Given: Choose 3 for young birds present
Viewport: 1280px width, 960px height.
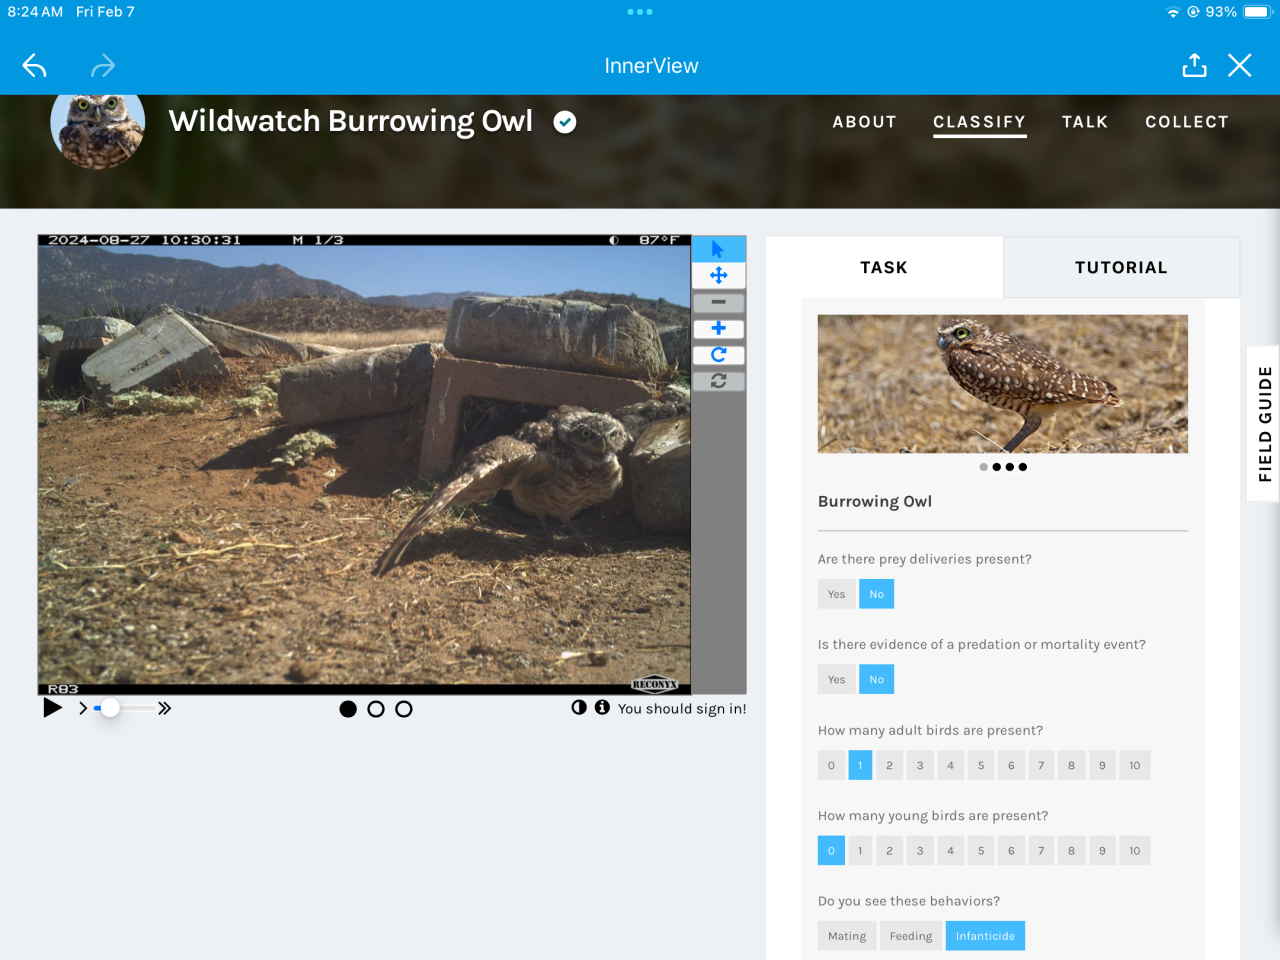Looking at the screenshot, I should tap(920, 851).
